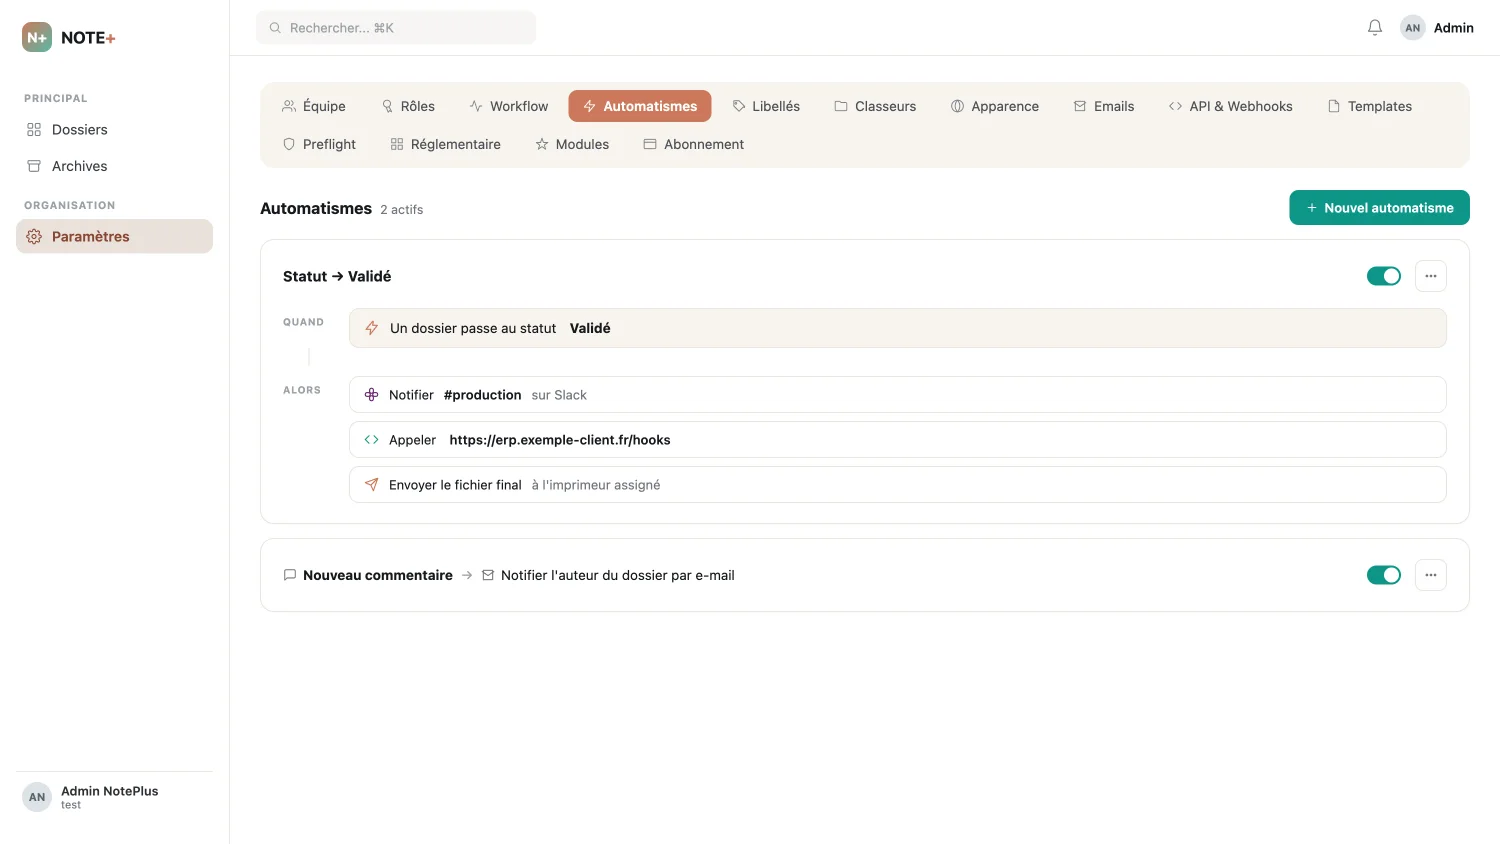Click the Rechercher search field

pyautogui.click(x=396, y=28)
